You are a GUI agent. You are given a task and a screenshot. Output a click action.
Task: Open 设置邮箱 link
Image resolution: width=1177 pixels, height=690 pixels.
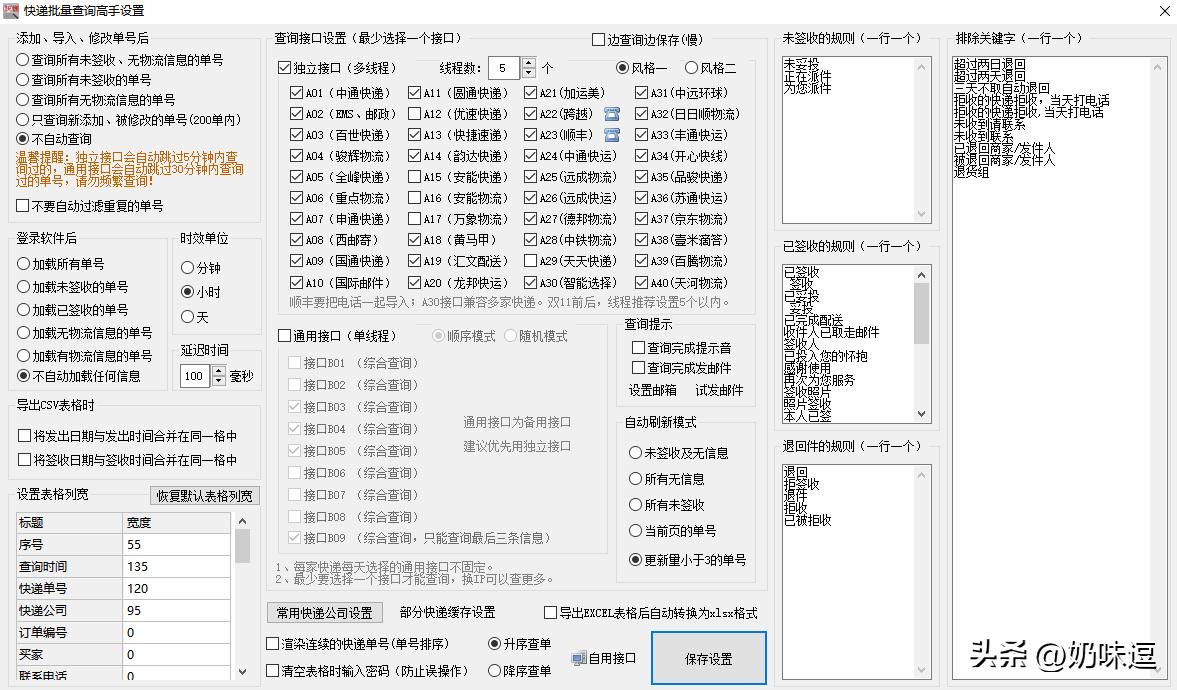[x=652, y=390]
